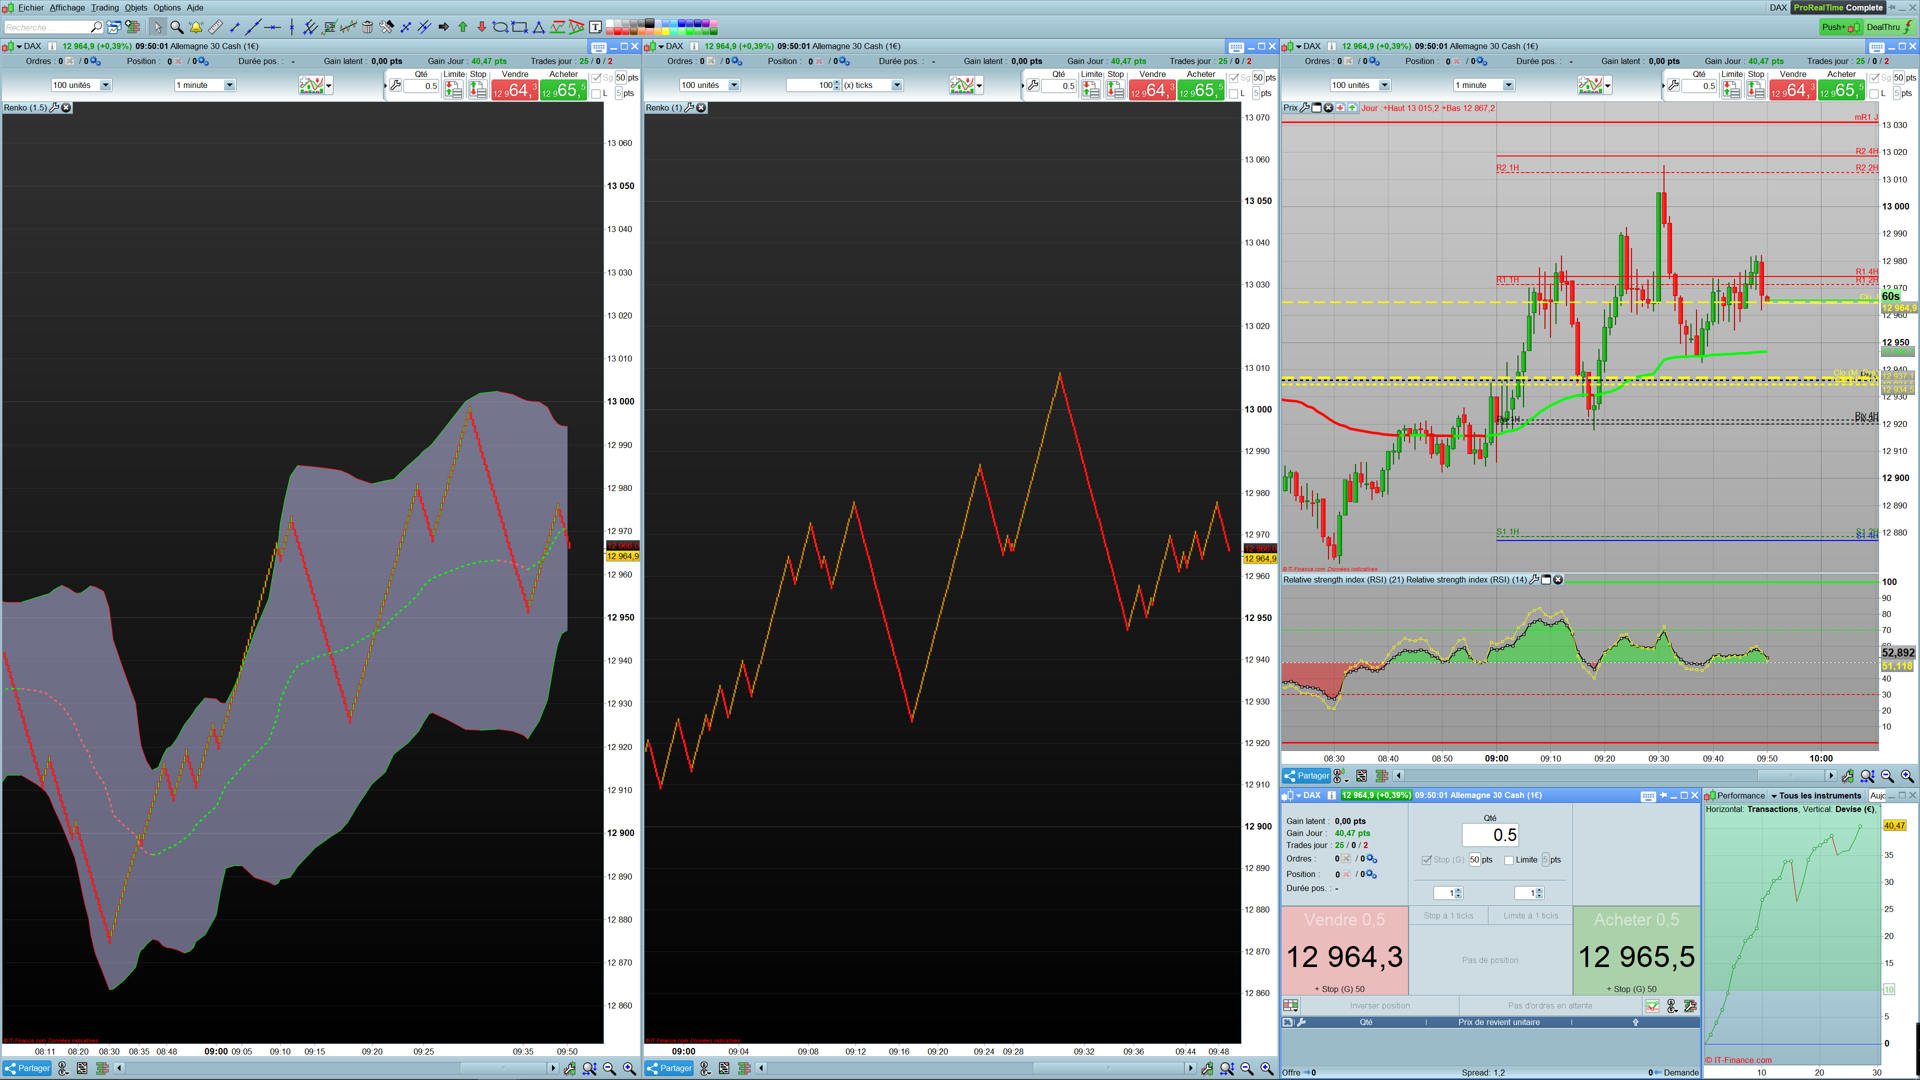Open the Trading menu

pos(104,7)
